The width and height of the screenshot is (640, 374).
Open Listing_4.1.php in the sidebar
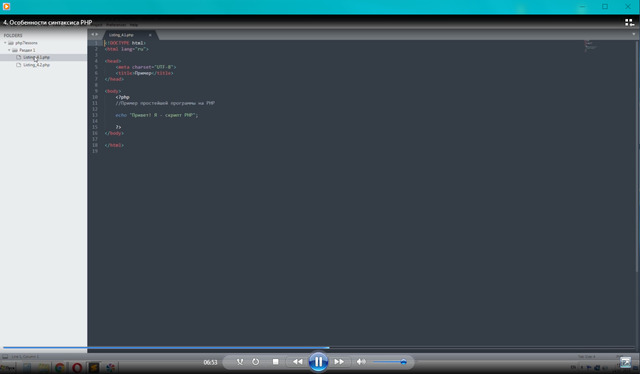pos(36,57)
